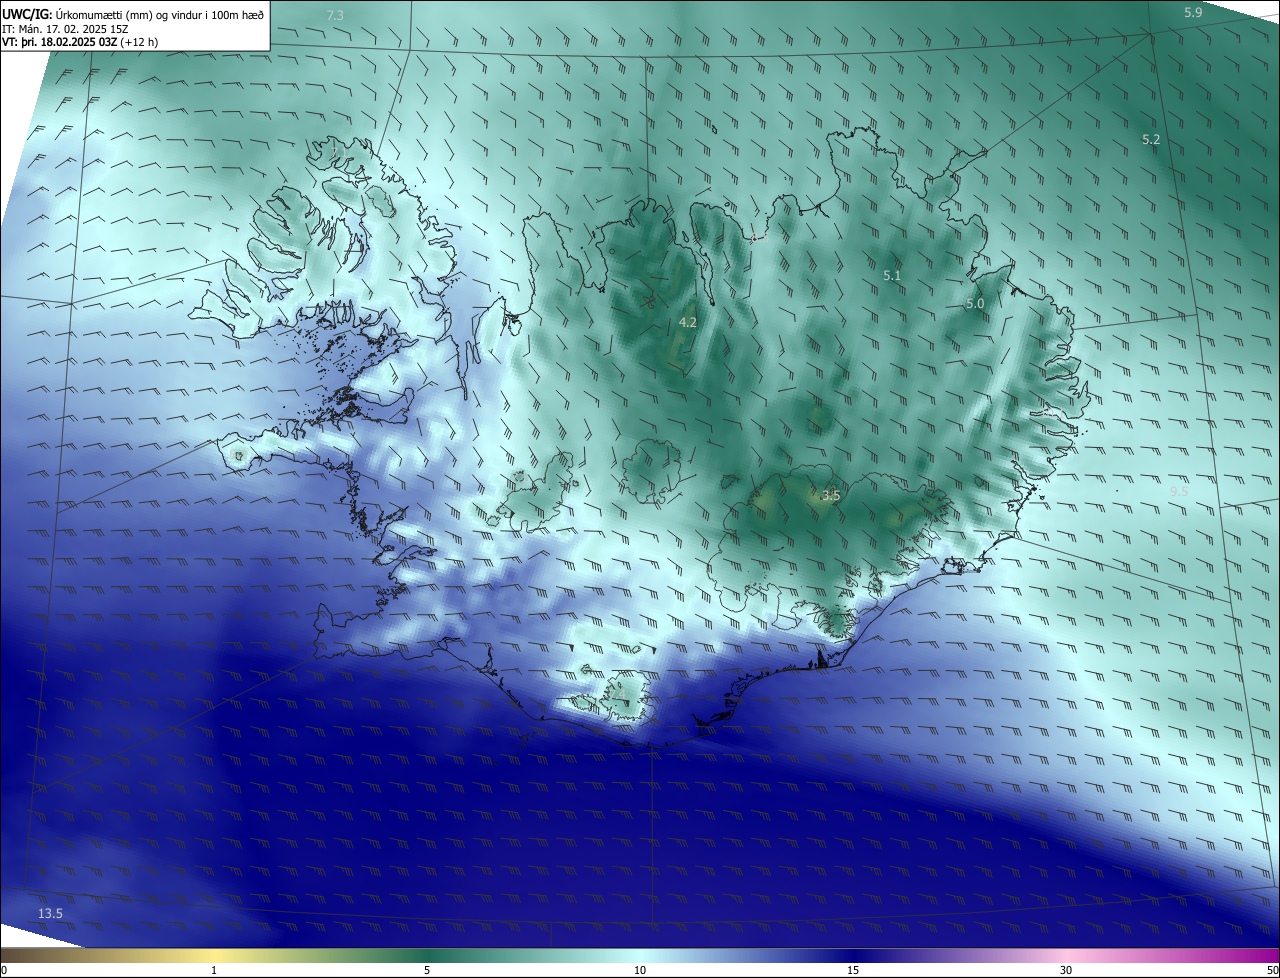This screenshot has height=978, width=1280.
Task: Click the 5.1 value label over Iceland
Action: tap(892, 274)
